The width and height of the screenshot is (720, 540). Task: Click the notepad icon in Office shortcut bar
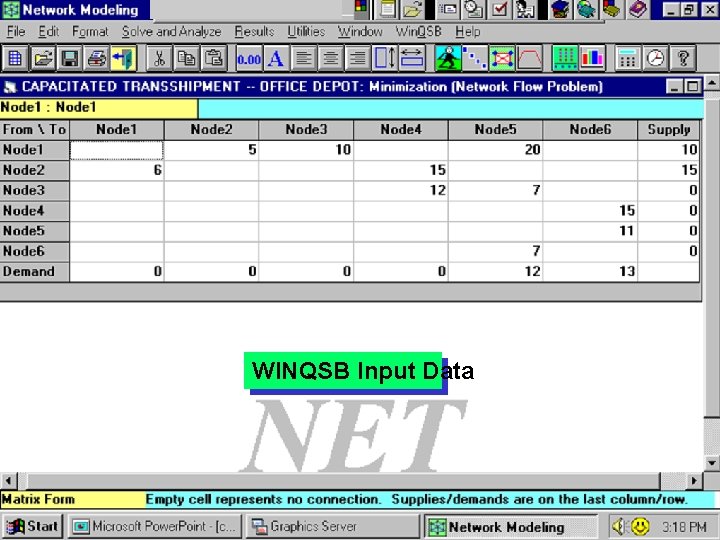(x=387, y=9)
